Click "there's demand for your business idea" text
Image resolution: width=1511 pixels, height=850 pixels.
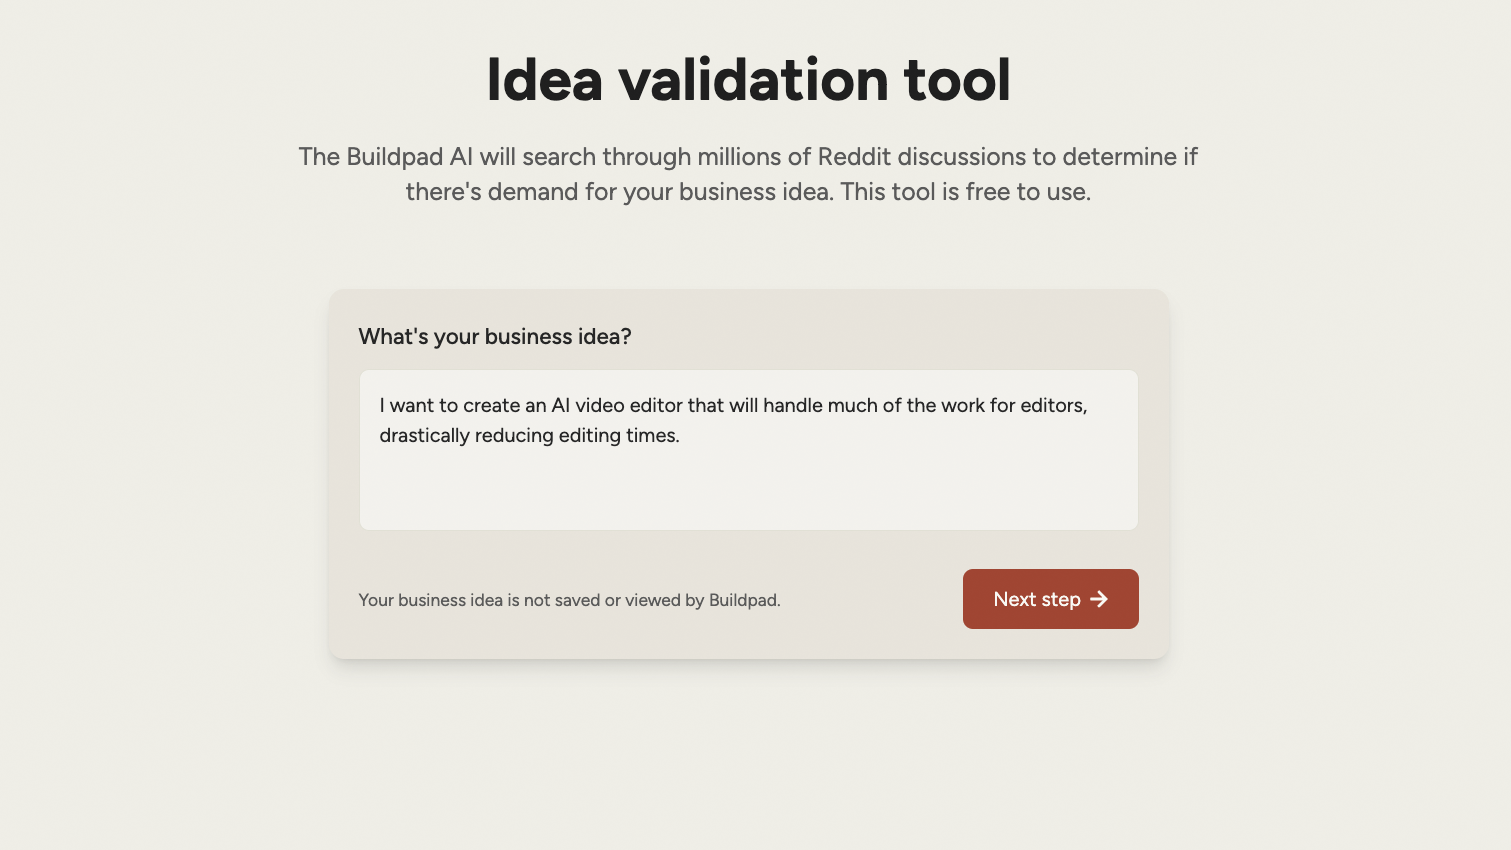click(x=619, y=192)
